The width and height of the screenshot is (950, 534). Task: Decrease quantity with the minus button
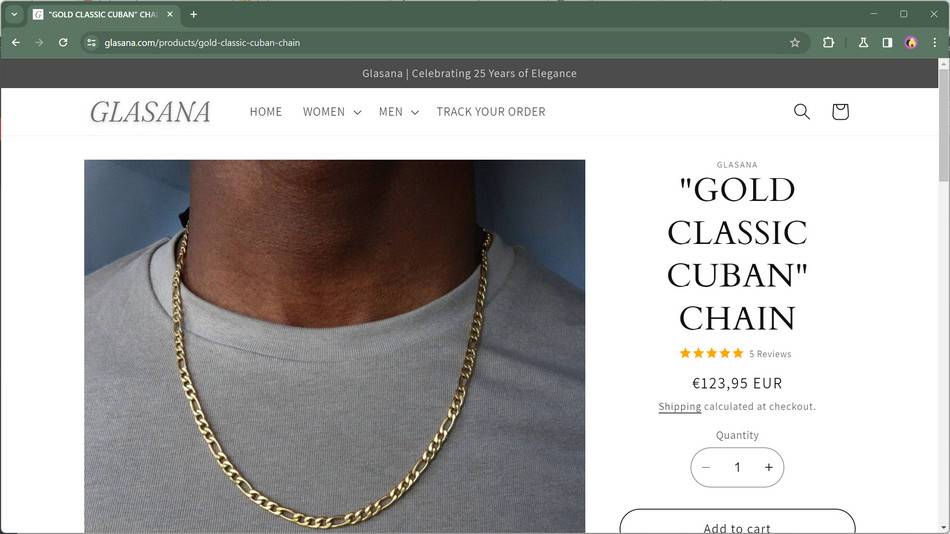click(x=706, y=468)
